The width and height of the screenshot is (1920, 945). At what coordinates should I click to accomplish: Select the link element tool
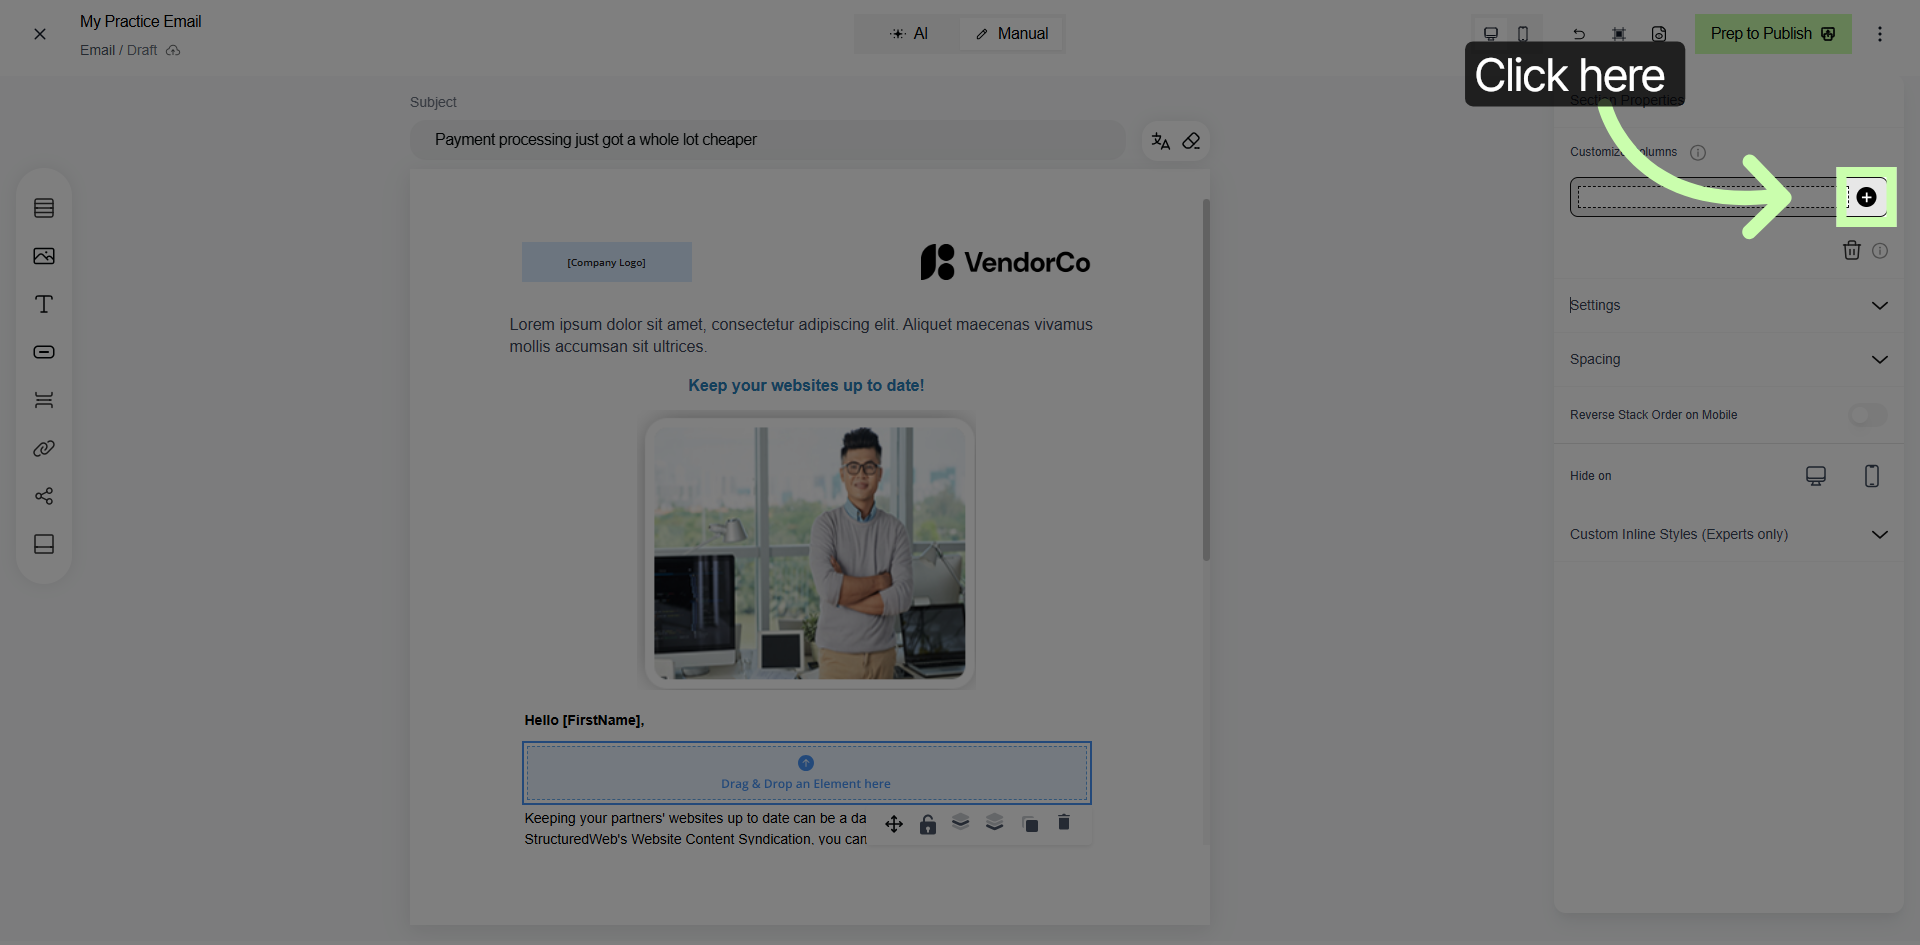[x=44, y=448]
